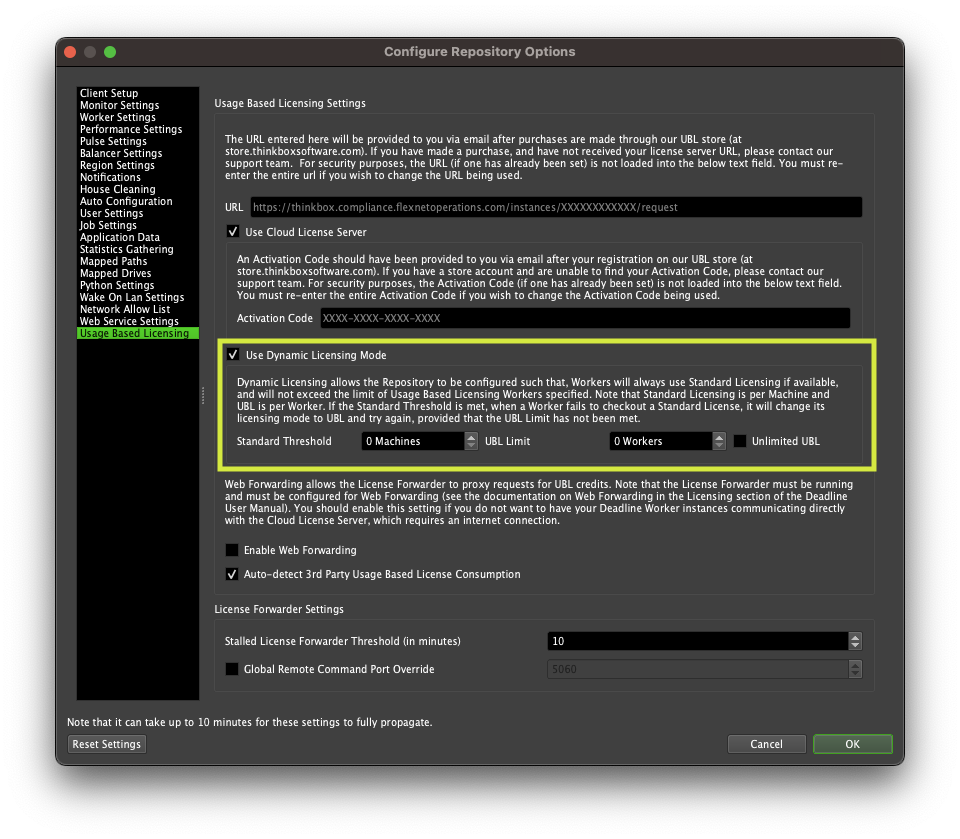Click the Activation Code field

(x=585, y=318)
